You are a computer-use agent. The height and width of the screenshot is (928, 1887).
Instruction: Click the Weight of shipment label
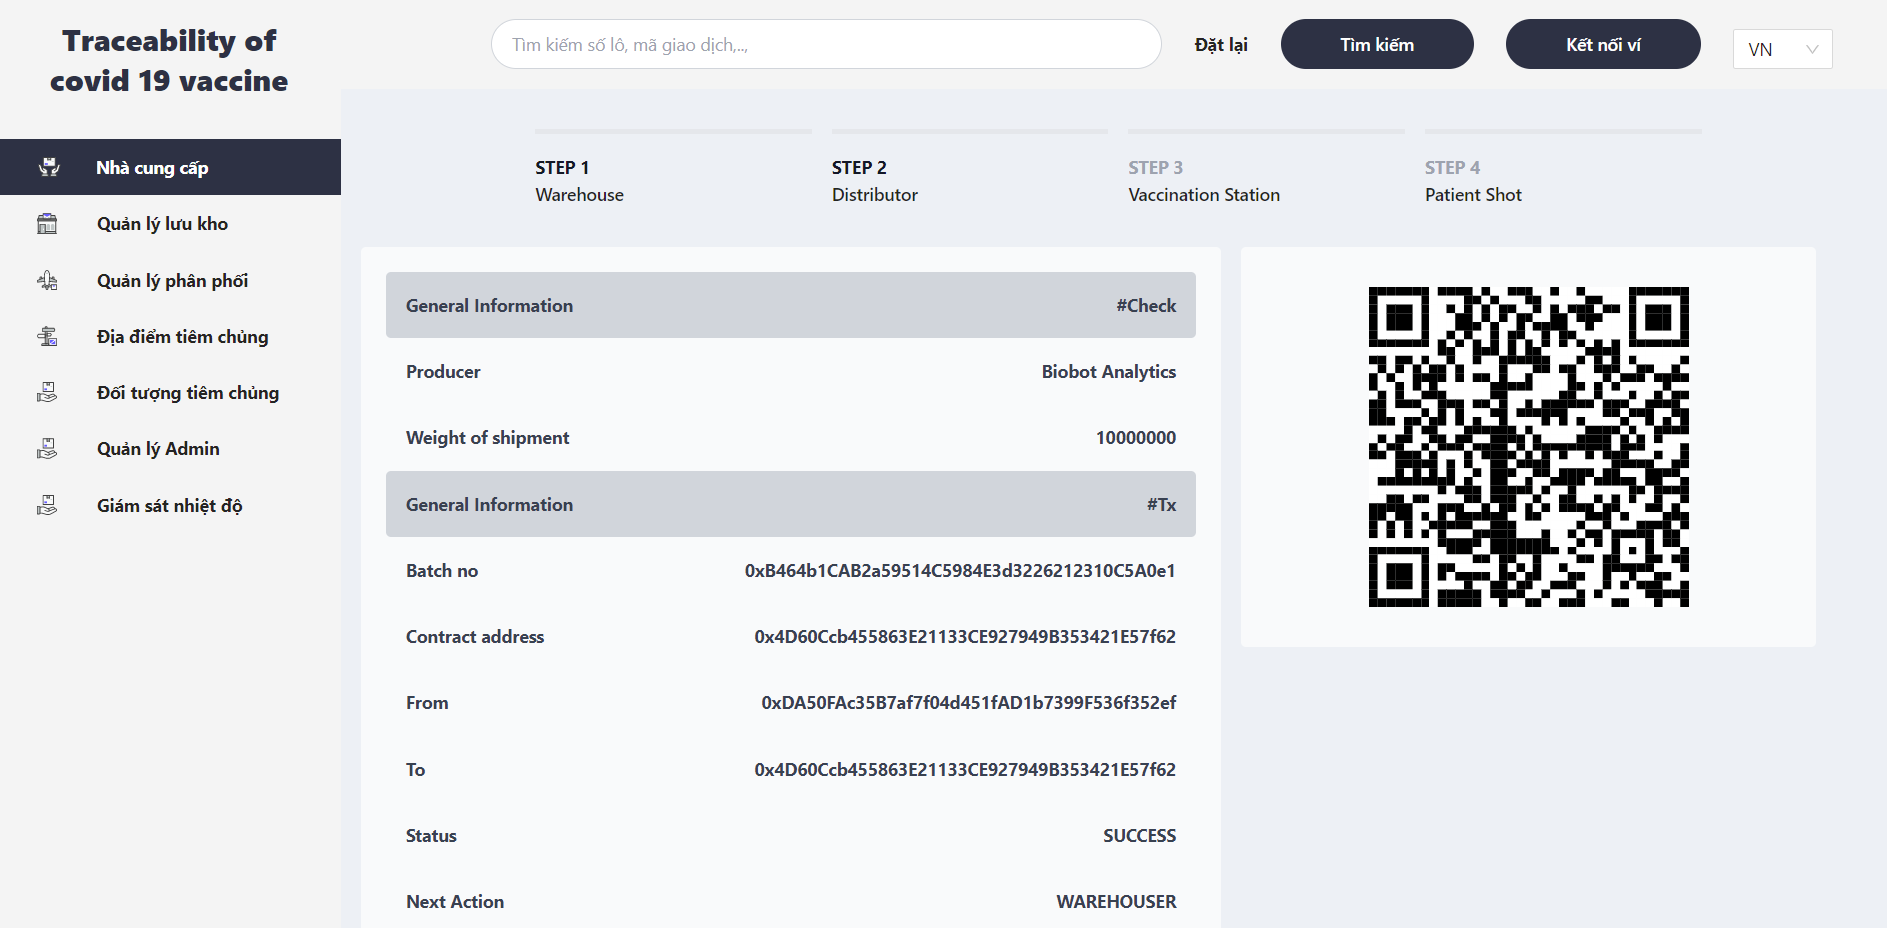click(x=487, y=437)
